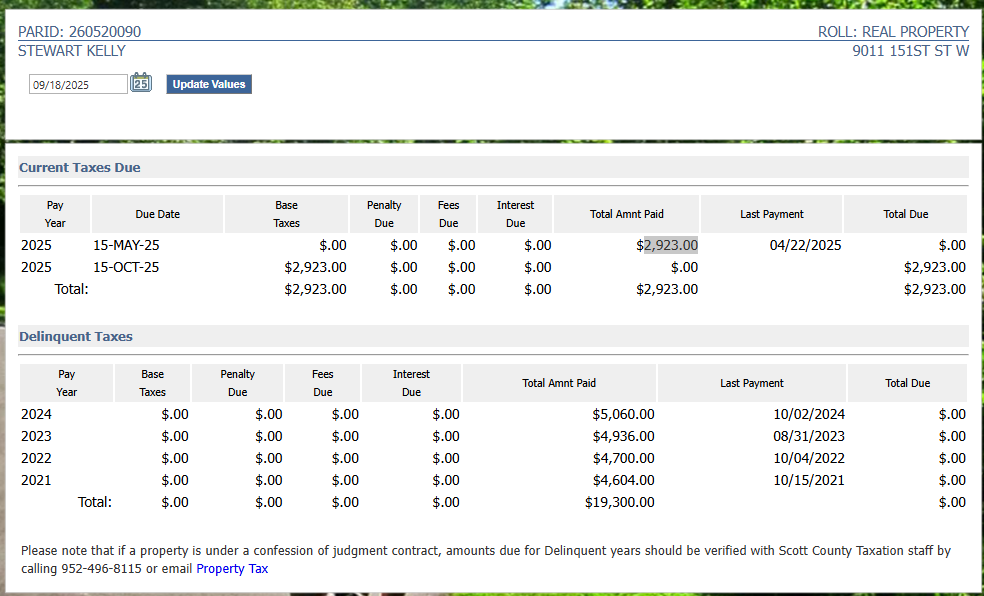Click the Update Values button
984x596 pixels.
[209, 84]
